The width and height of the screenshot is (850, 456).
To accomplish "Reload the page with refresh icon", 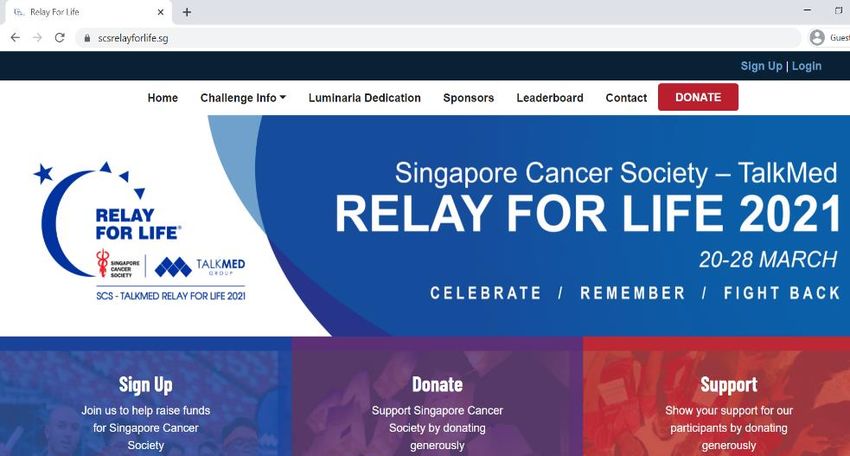I will [x=60, y=38].
